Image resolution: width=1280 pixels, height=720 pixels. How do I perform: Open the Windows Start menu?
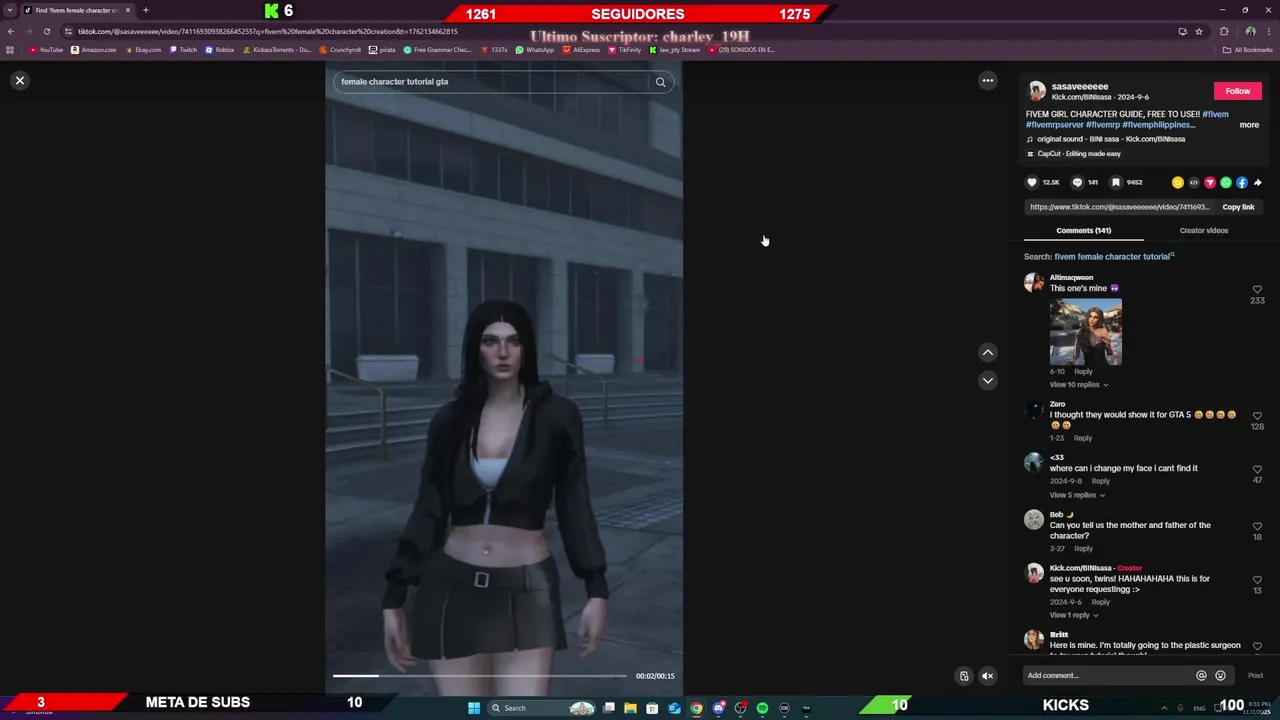click(x=474, y=708)
